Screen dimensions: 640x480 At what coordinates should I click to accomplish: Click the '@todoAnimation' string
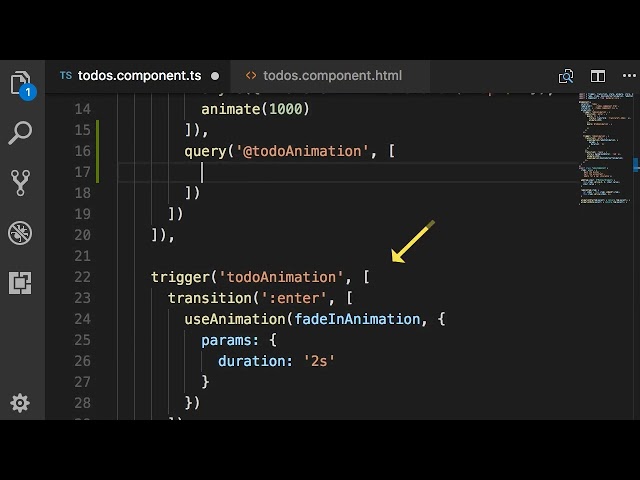pos(302,151)
